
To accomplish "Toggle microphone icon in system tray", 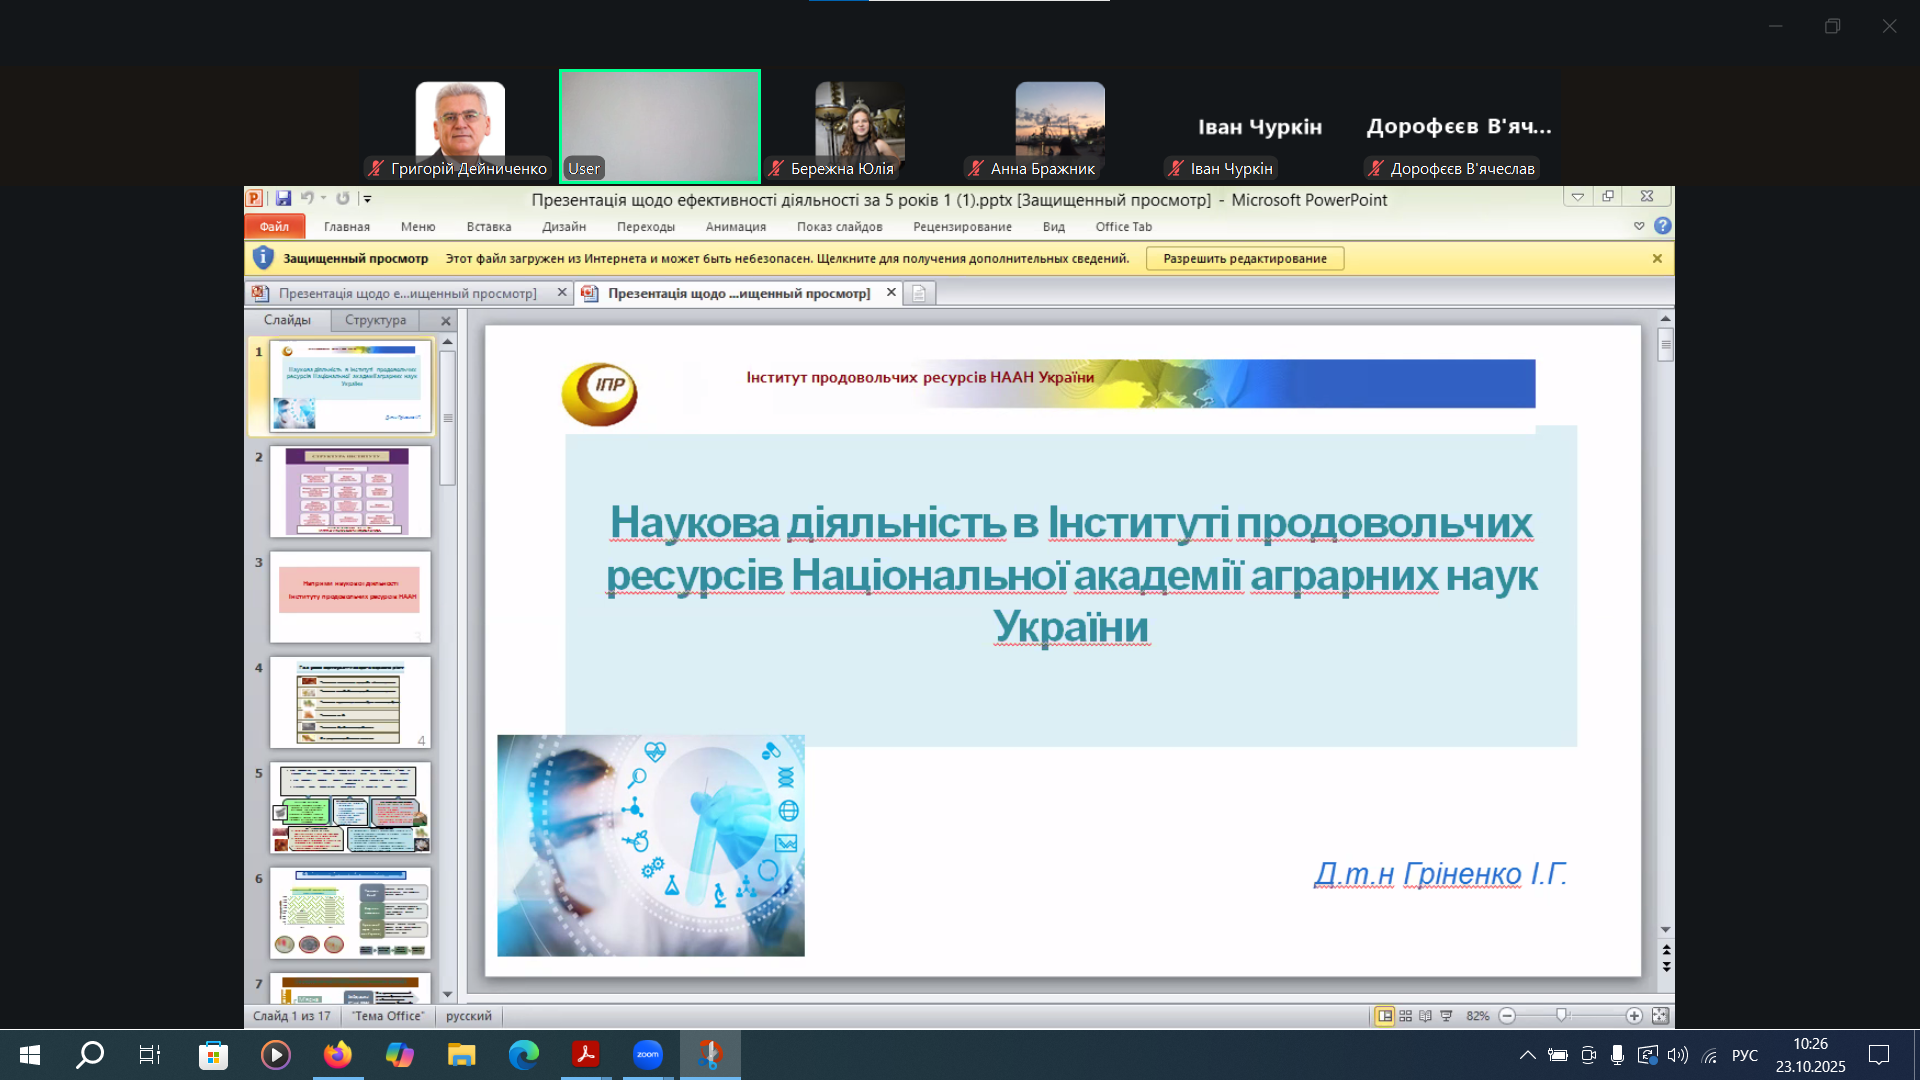I will pos(1617,1055).
